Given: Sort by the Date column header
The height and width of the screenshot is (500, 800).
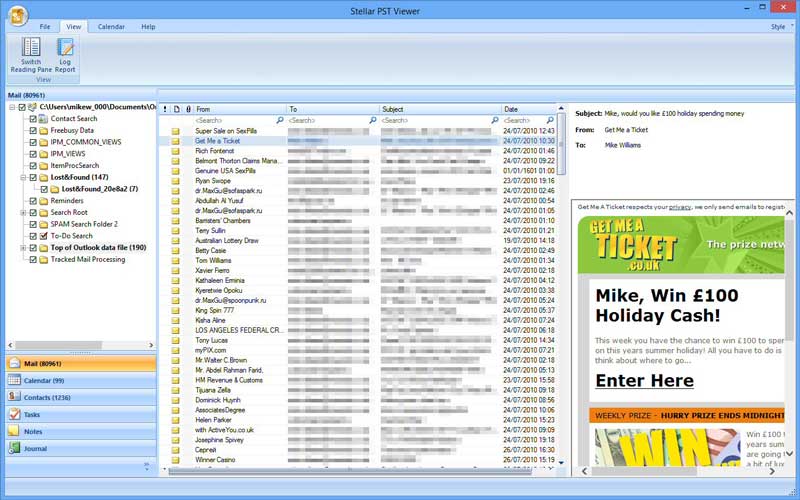Looking at the screenshot, I should 529,109.
